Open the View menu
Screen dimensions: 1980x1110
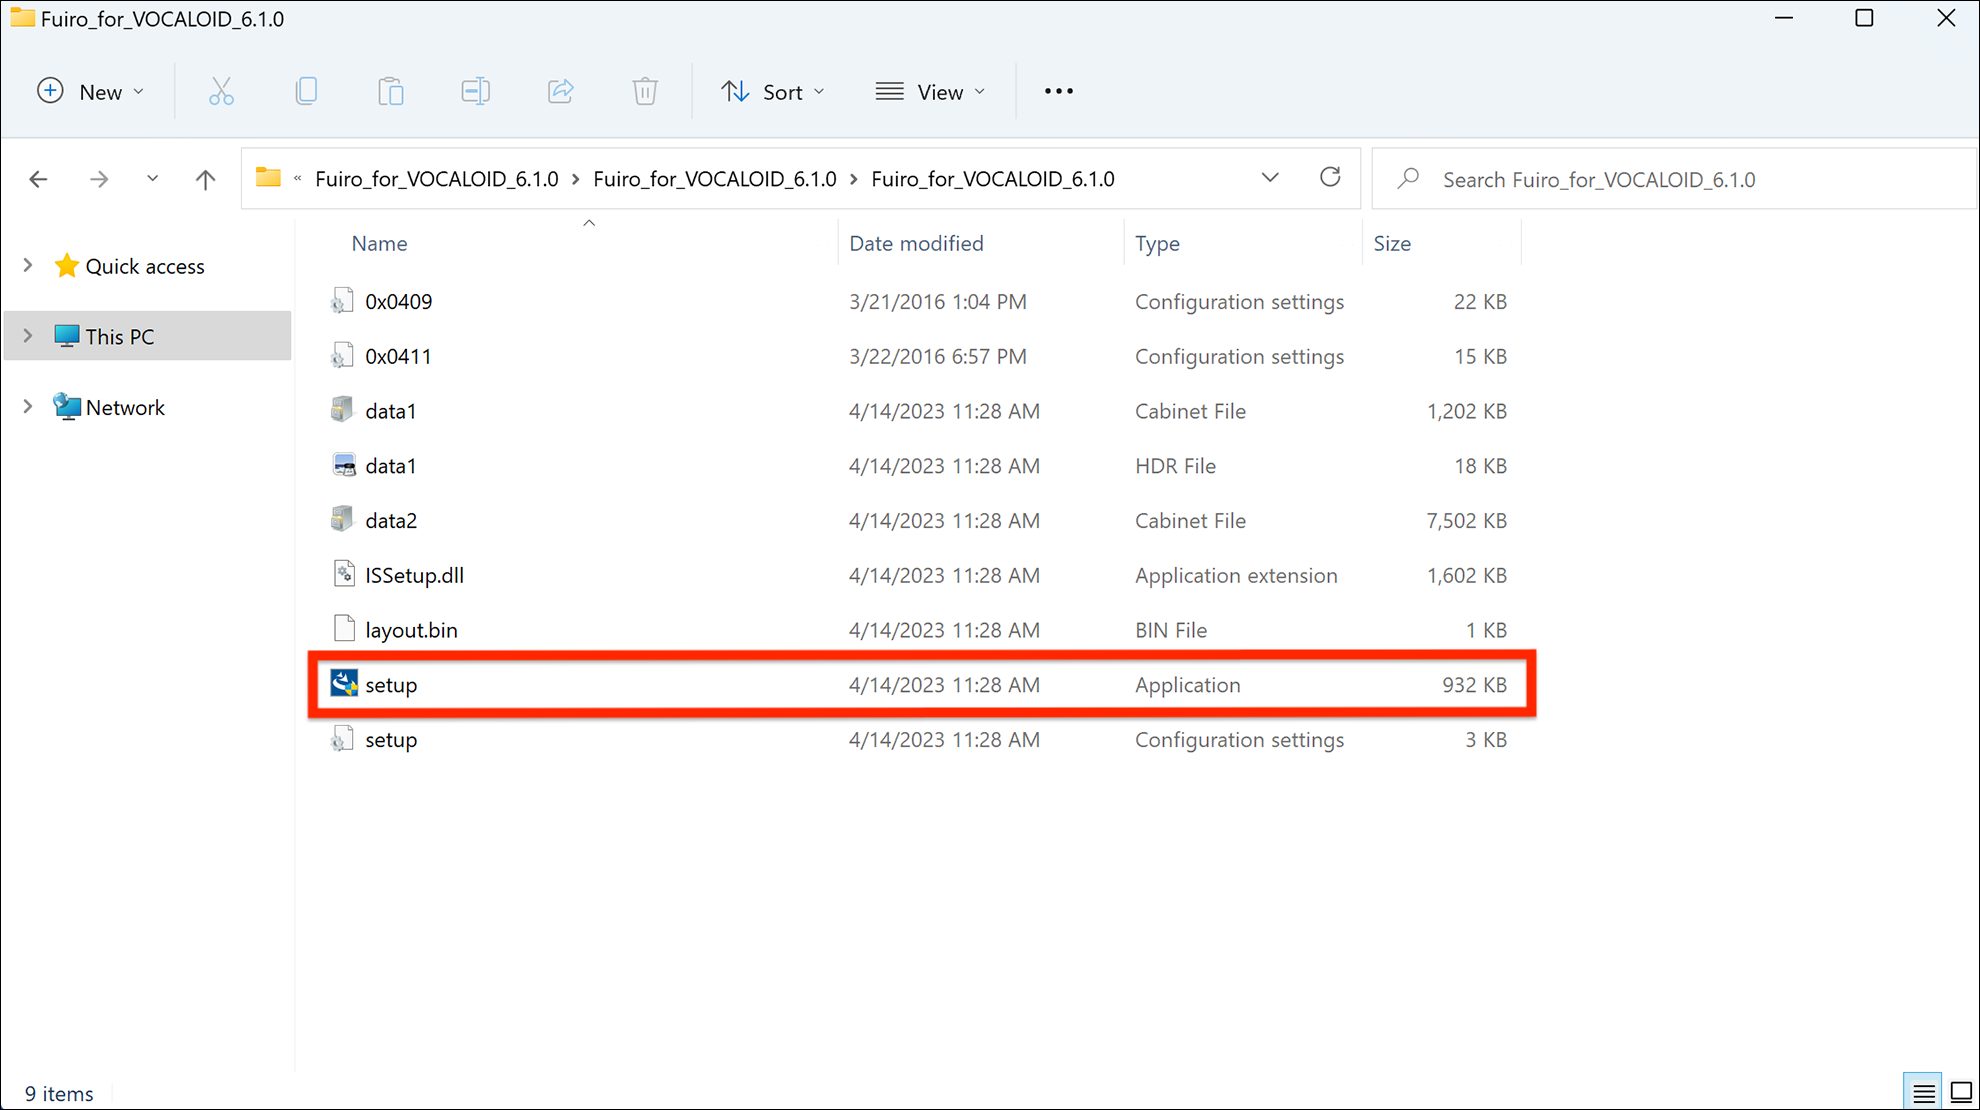929,91
